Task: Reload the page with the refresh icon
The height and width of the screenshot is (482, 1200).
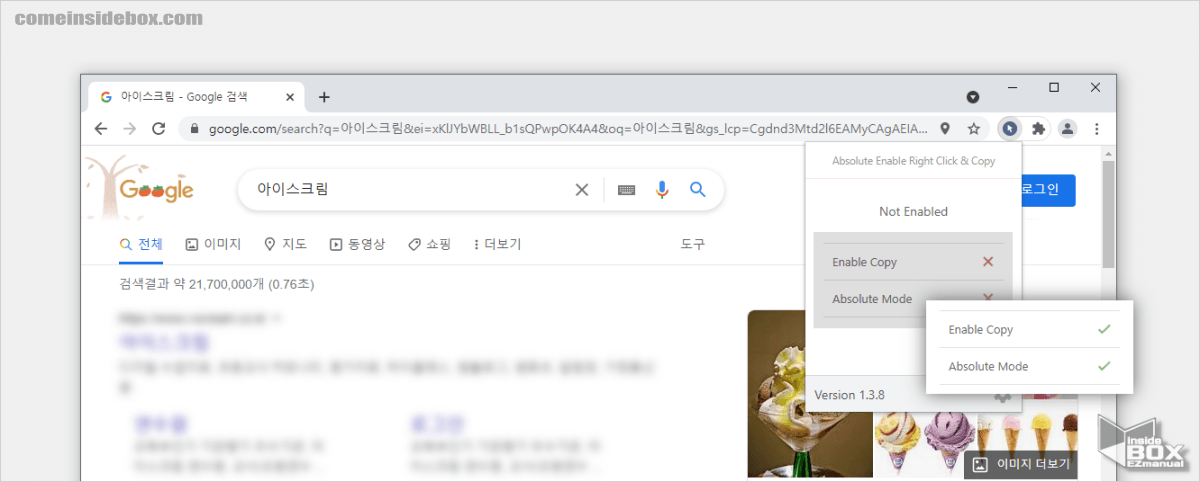Action: [x=158, y=128]
